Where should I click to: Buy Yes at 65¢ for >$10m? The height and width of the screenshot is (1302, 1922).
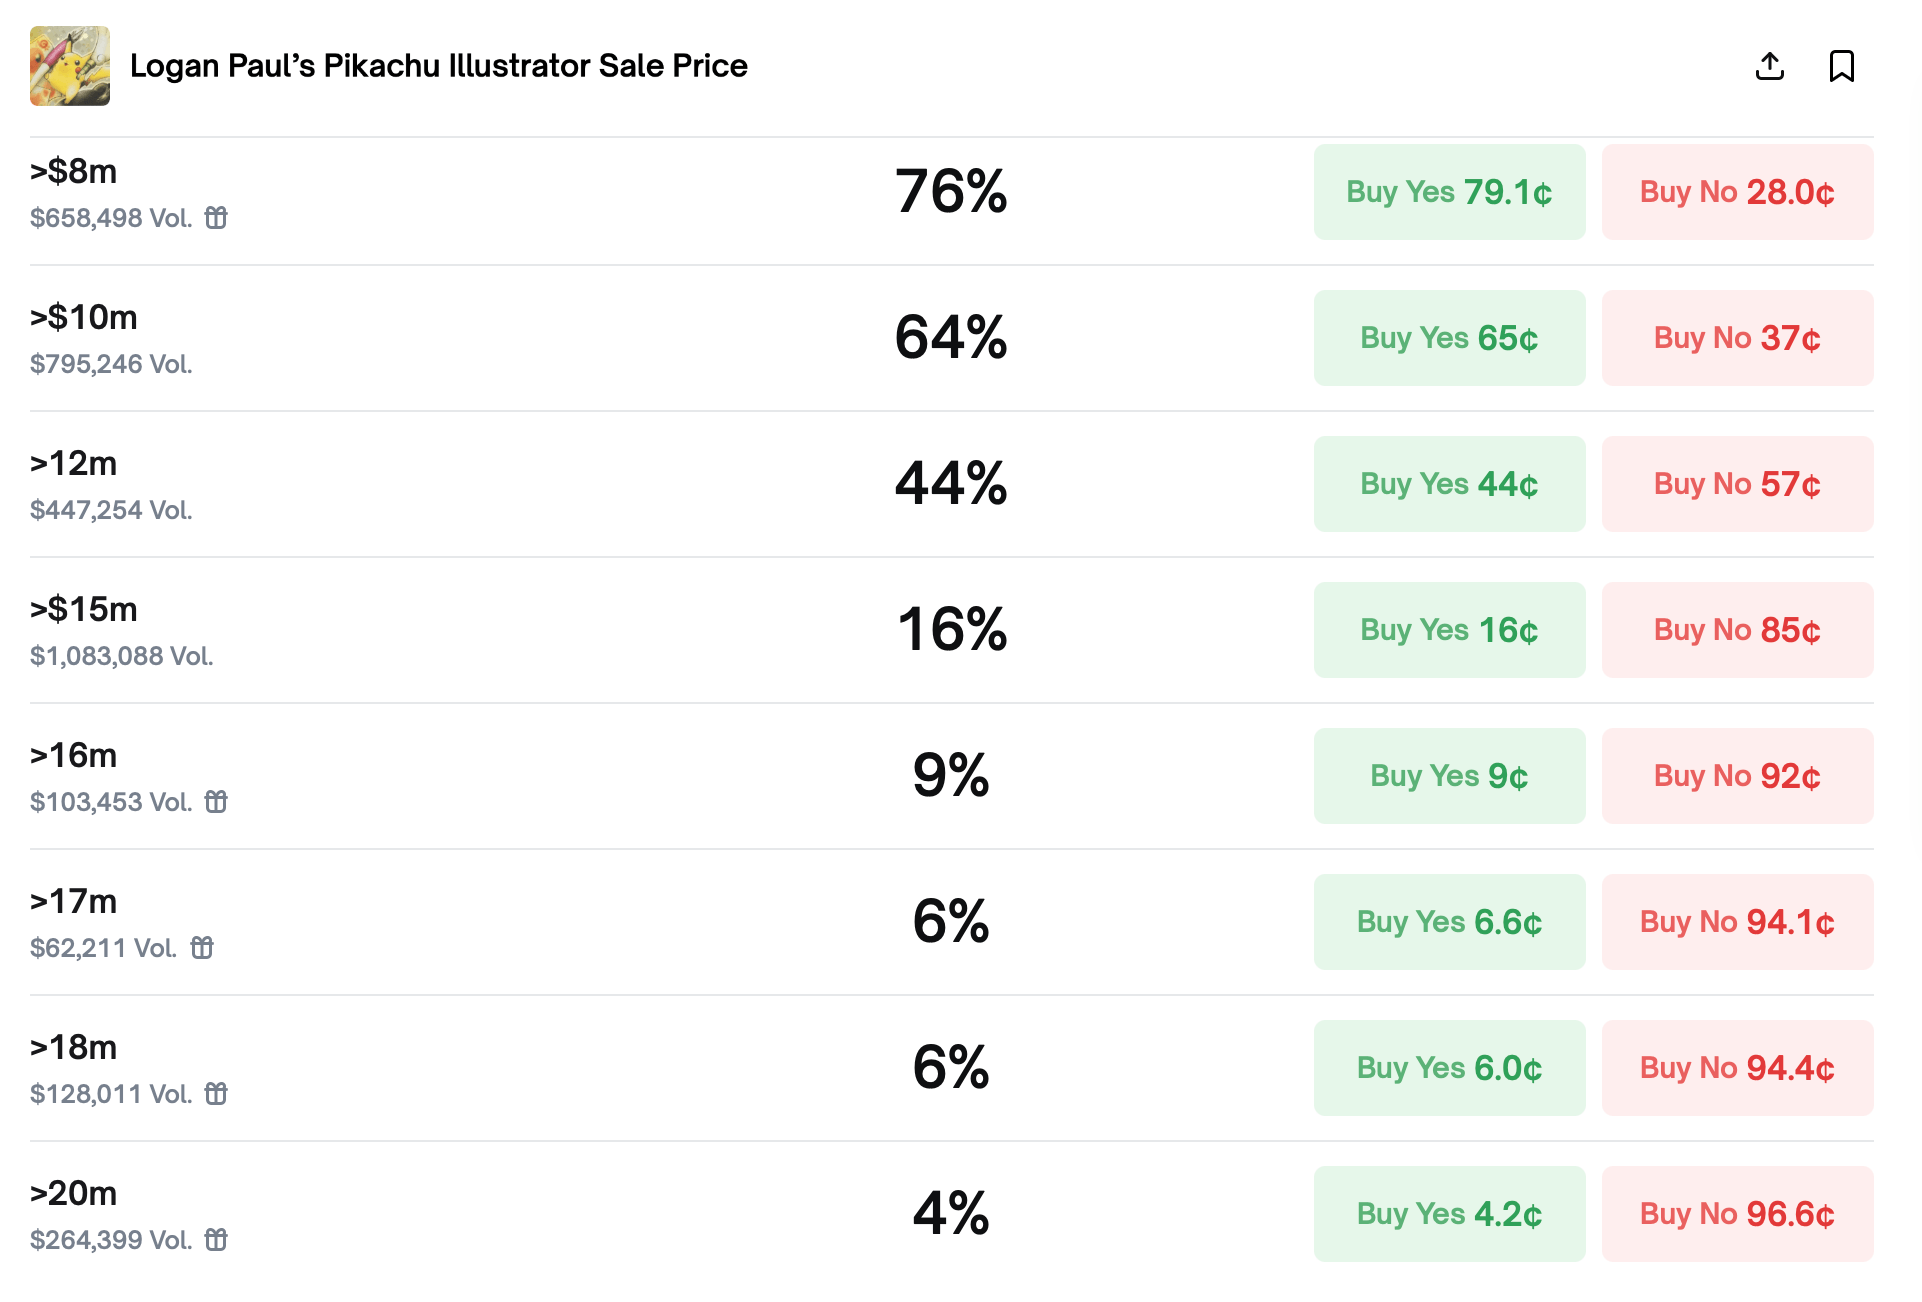(x=1449, y=338)
